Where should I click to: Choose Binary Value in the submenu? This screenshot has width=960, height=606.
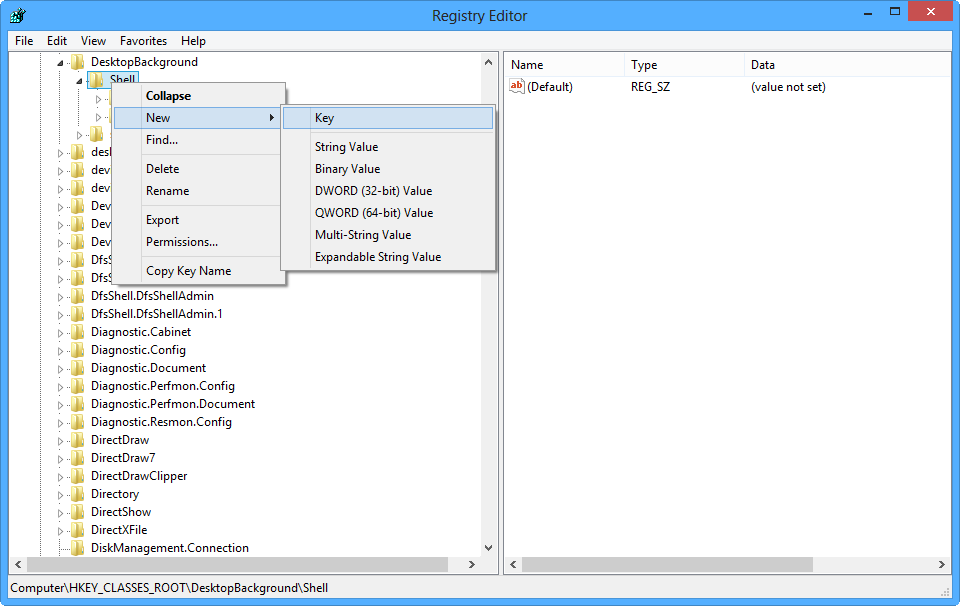388,169
